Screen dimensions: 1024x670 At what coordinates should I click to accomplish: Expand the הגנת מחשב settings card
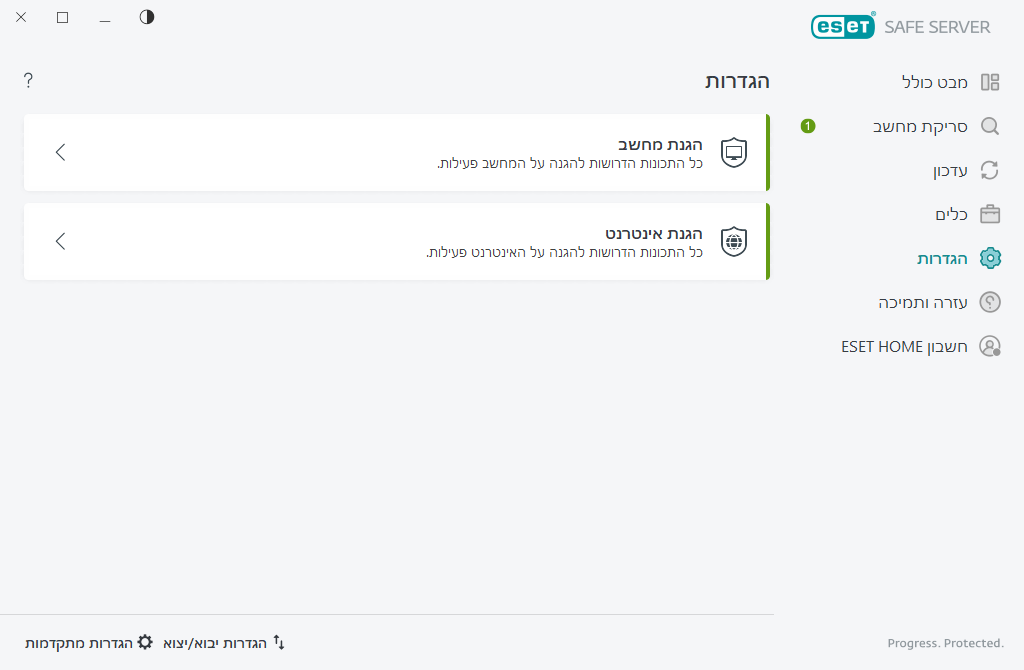tap(61, 152)
